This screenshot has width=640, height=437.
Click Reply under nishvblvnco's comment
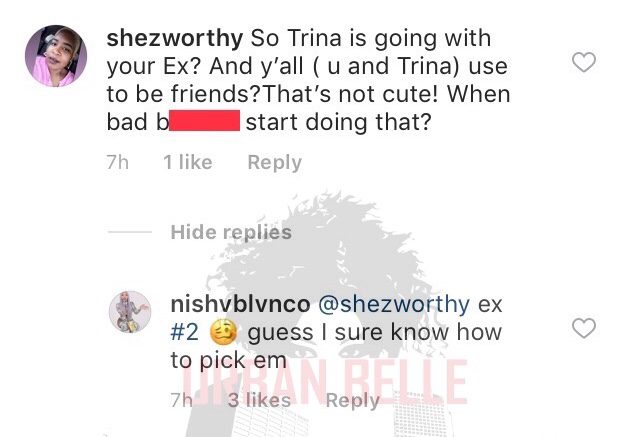tap(353, 400)
